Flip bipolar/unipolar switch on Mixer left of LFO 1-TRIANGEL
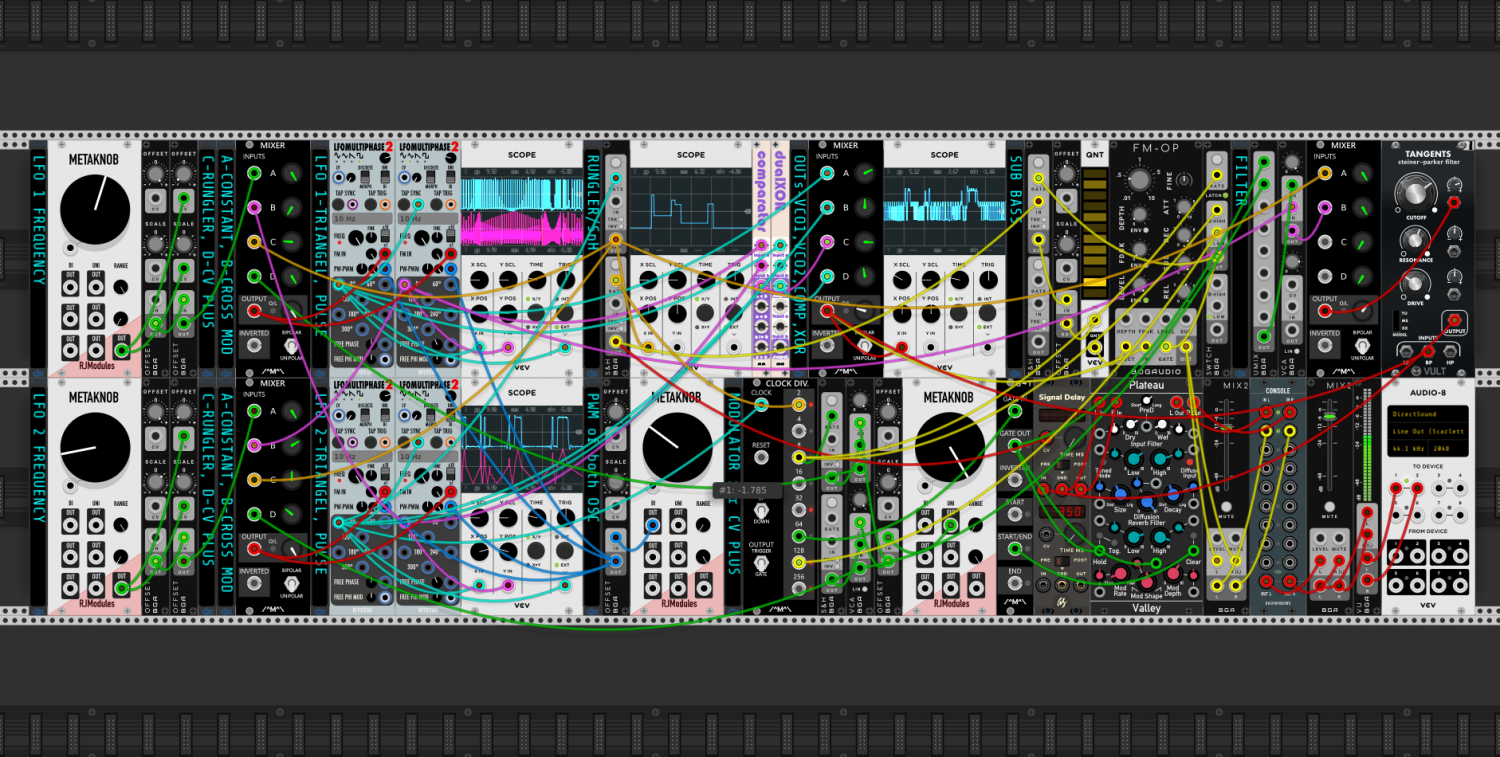The width and height of the screenshot is (1500, 757). [291, 346]
